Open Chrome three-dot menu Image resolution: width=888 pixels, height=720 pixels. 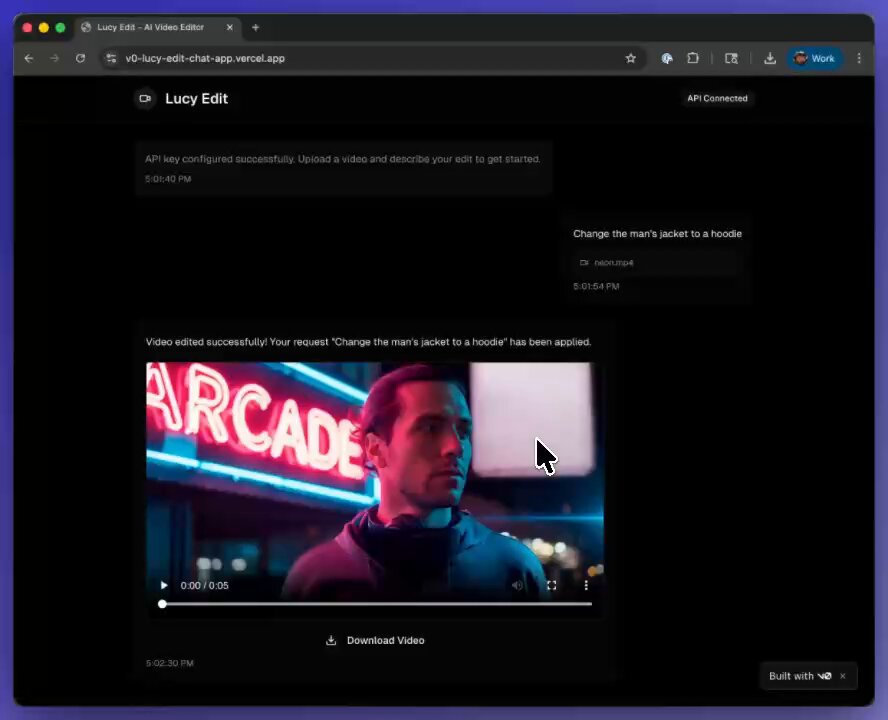(x=859, y=58)
